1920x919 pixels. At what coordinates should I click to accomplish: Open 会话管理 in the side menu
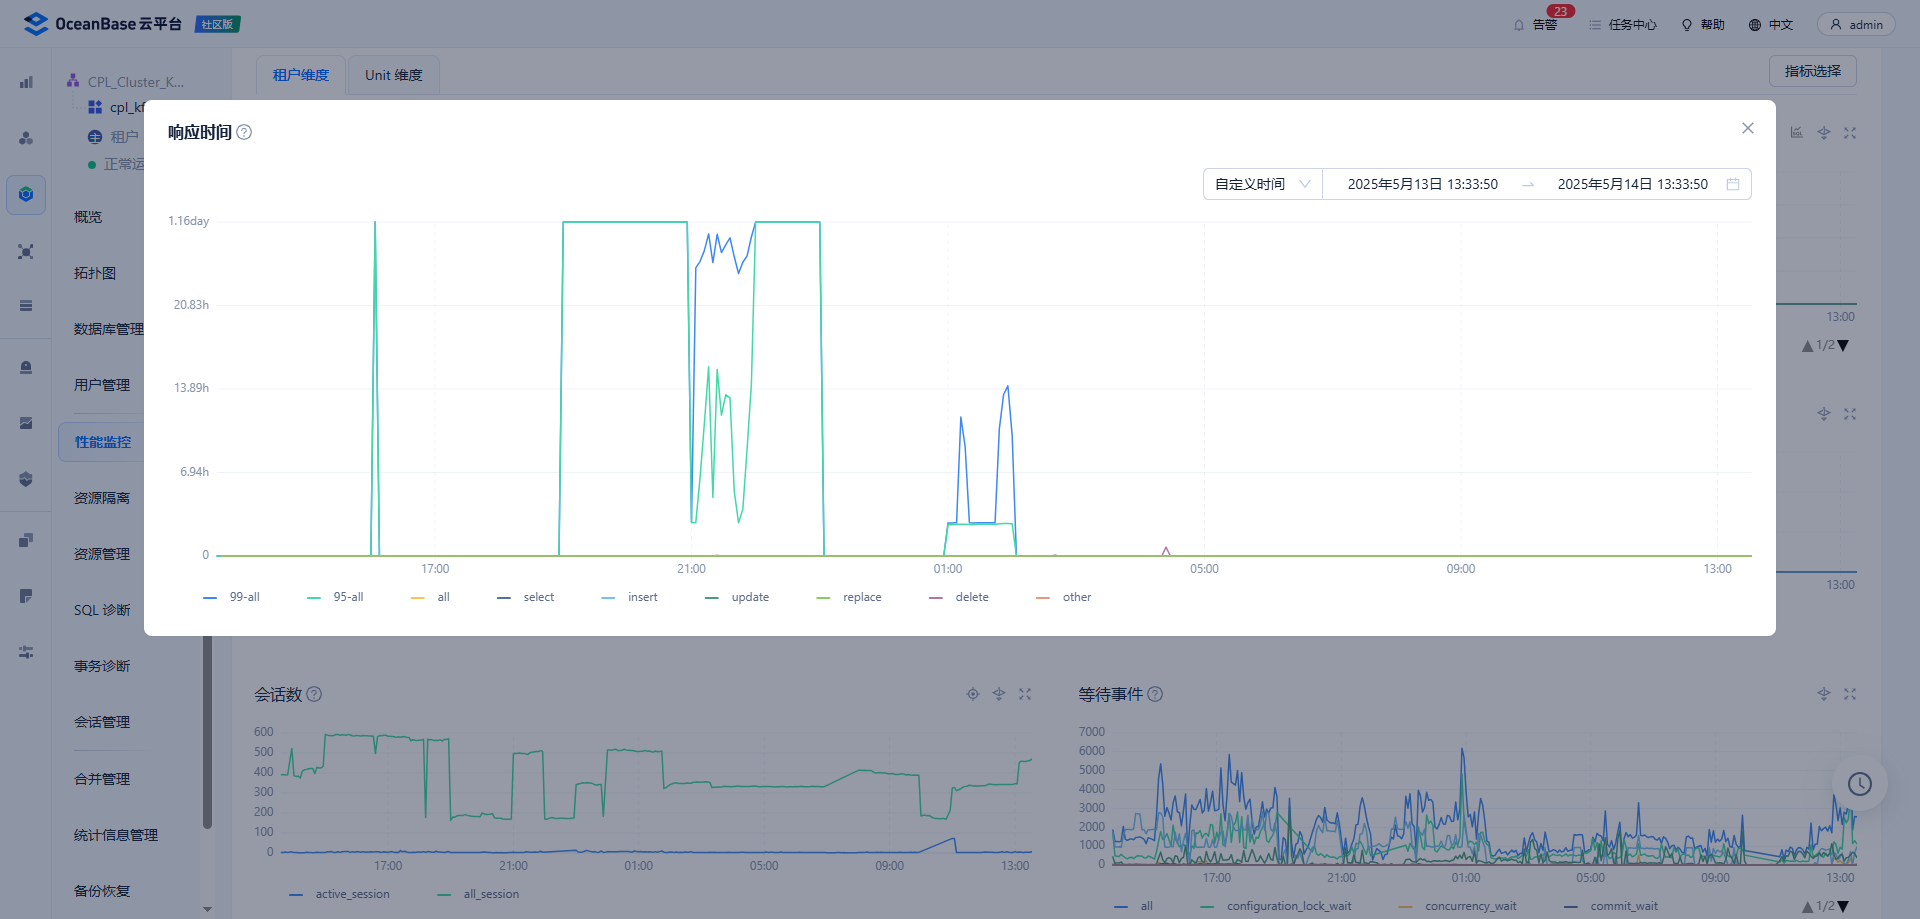[x=102, y=722]
